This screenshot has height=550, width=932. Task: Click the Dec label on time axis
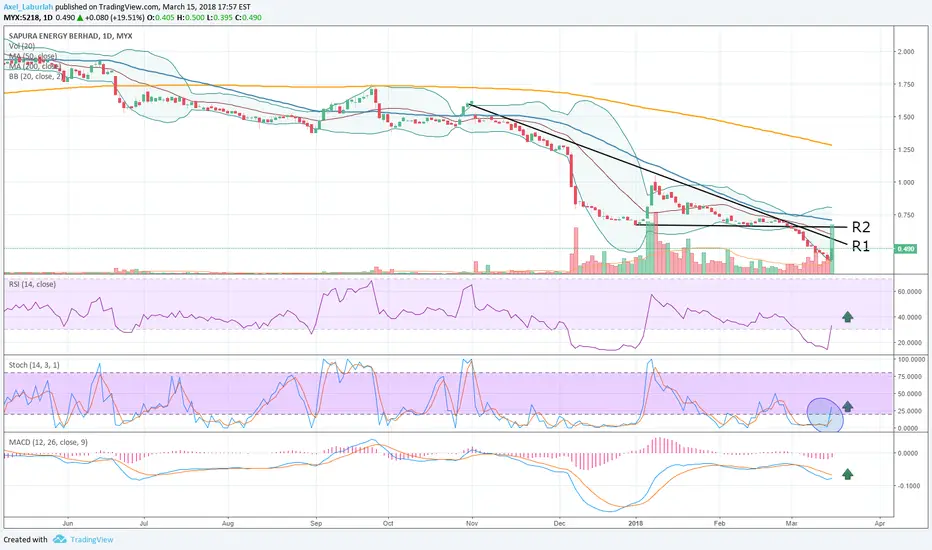tap(559, 523)
